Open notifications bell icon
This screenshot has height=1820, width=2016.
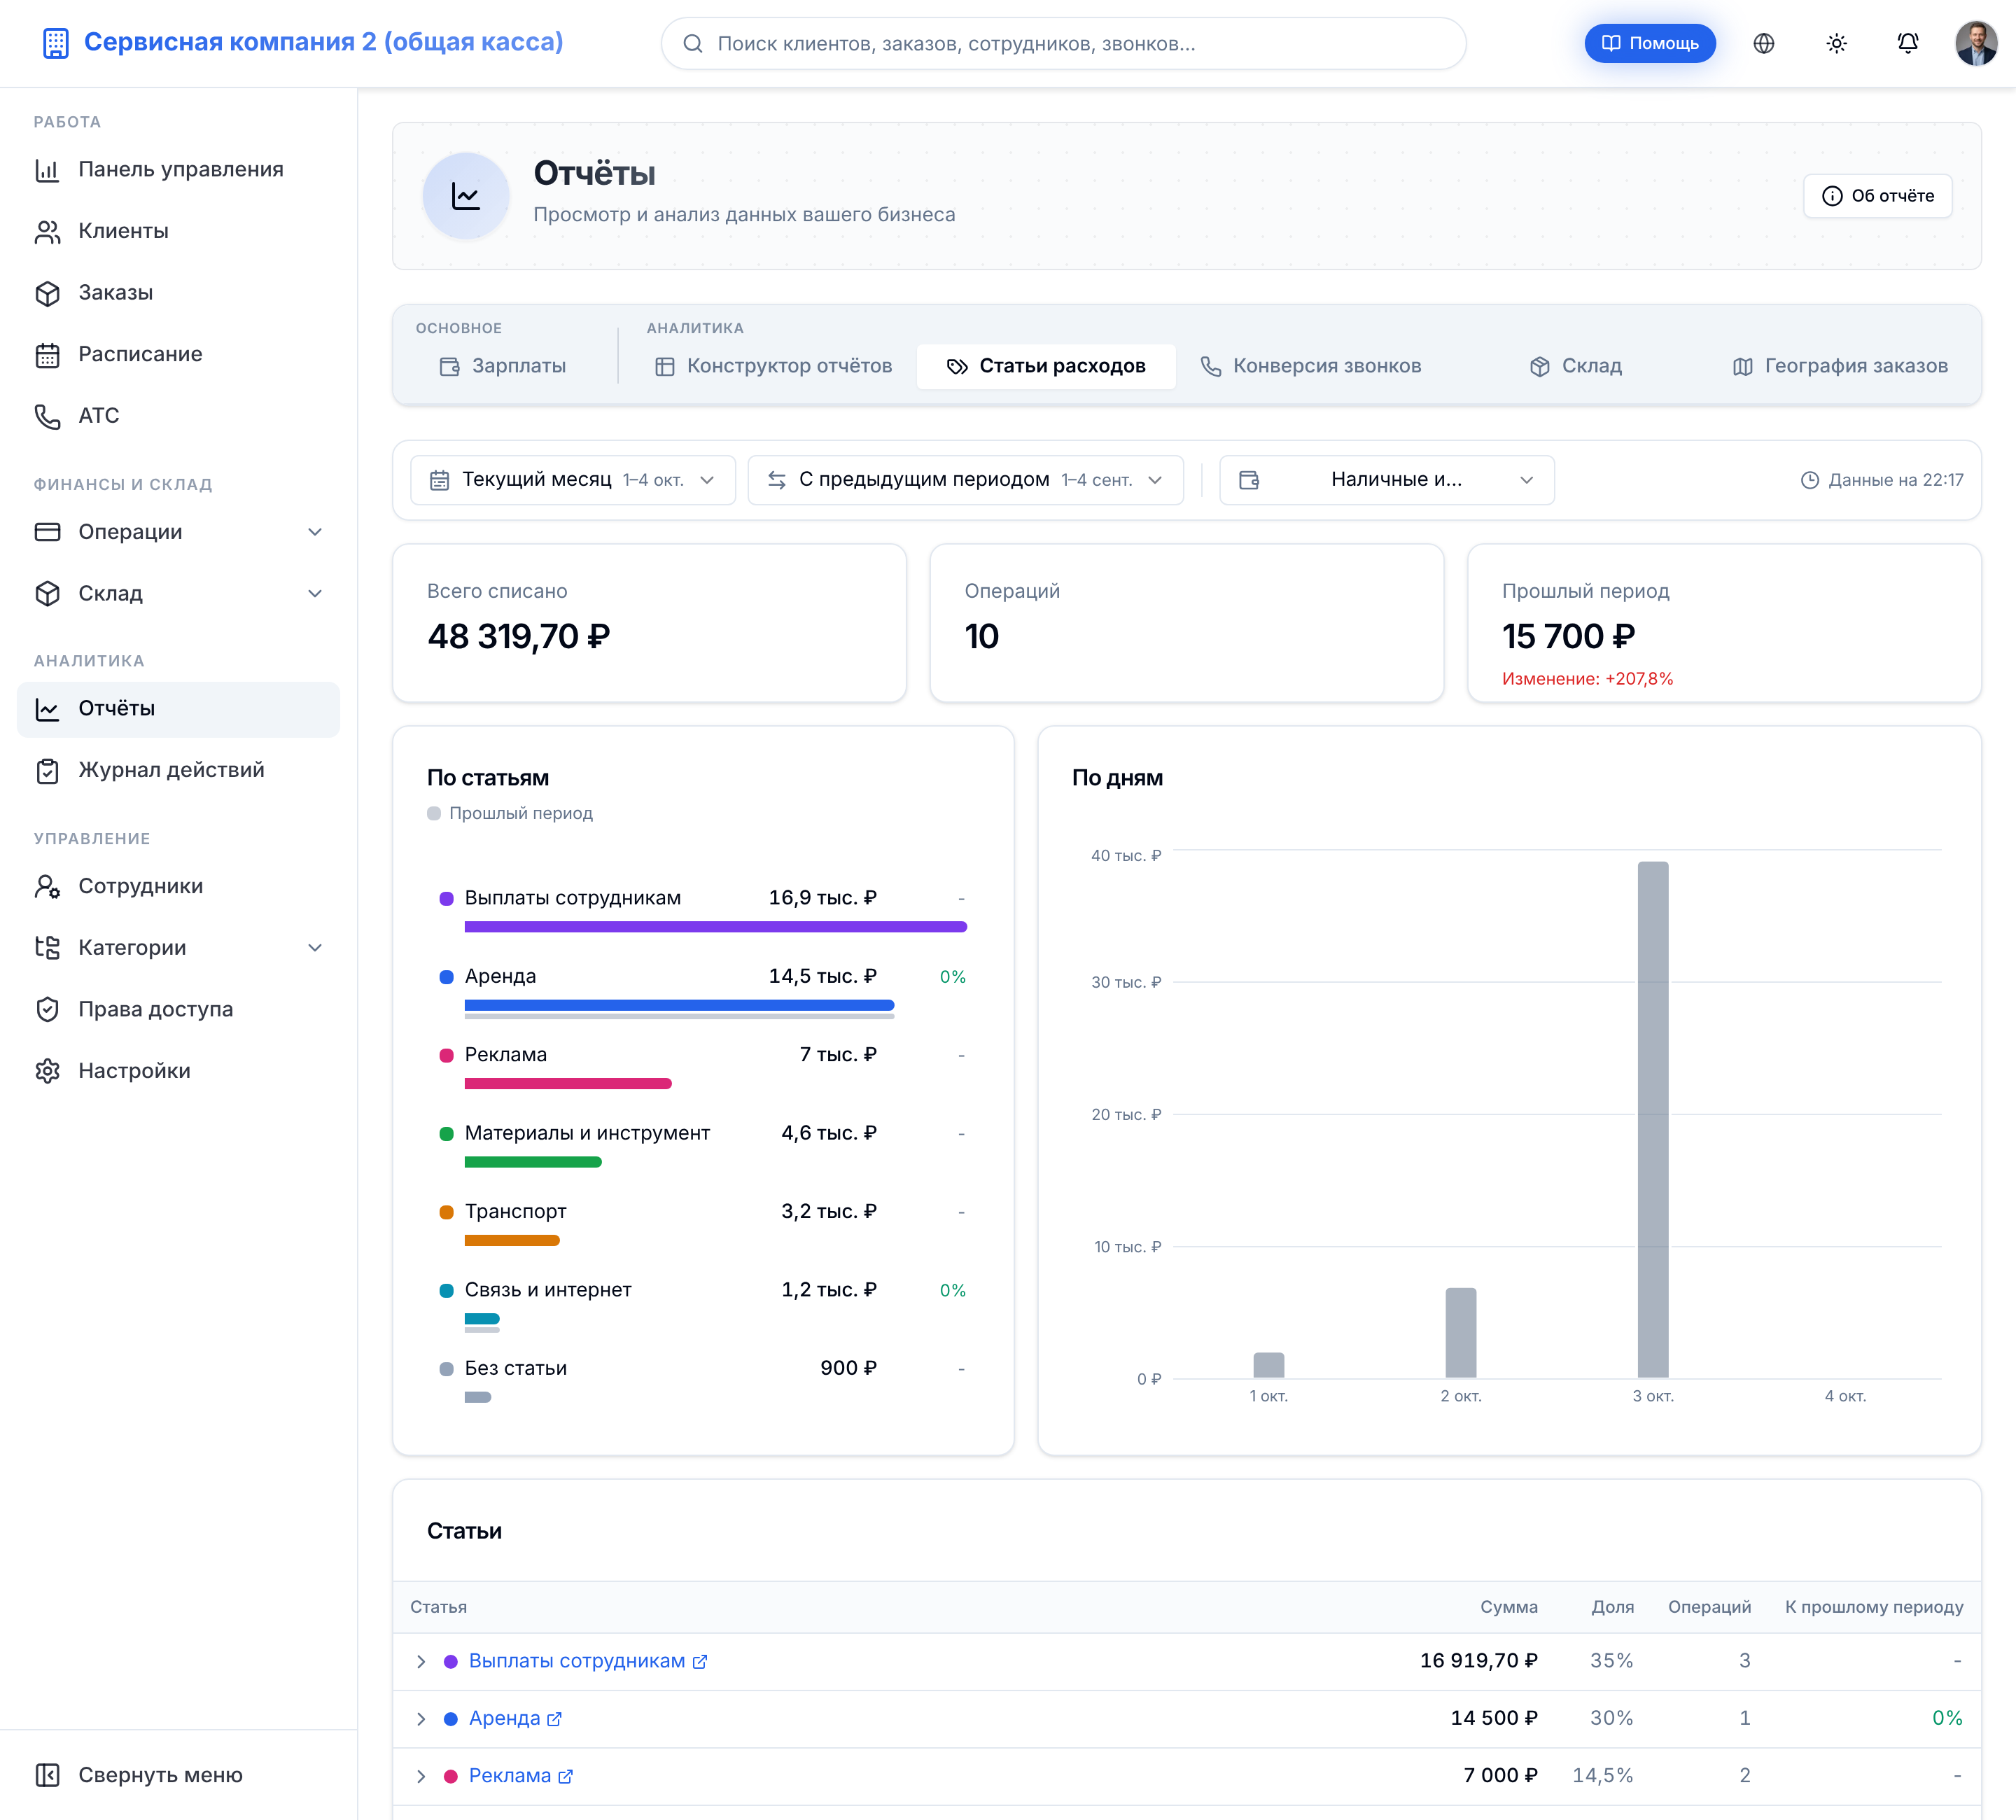tap(1907, 43)
